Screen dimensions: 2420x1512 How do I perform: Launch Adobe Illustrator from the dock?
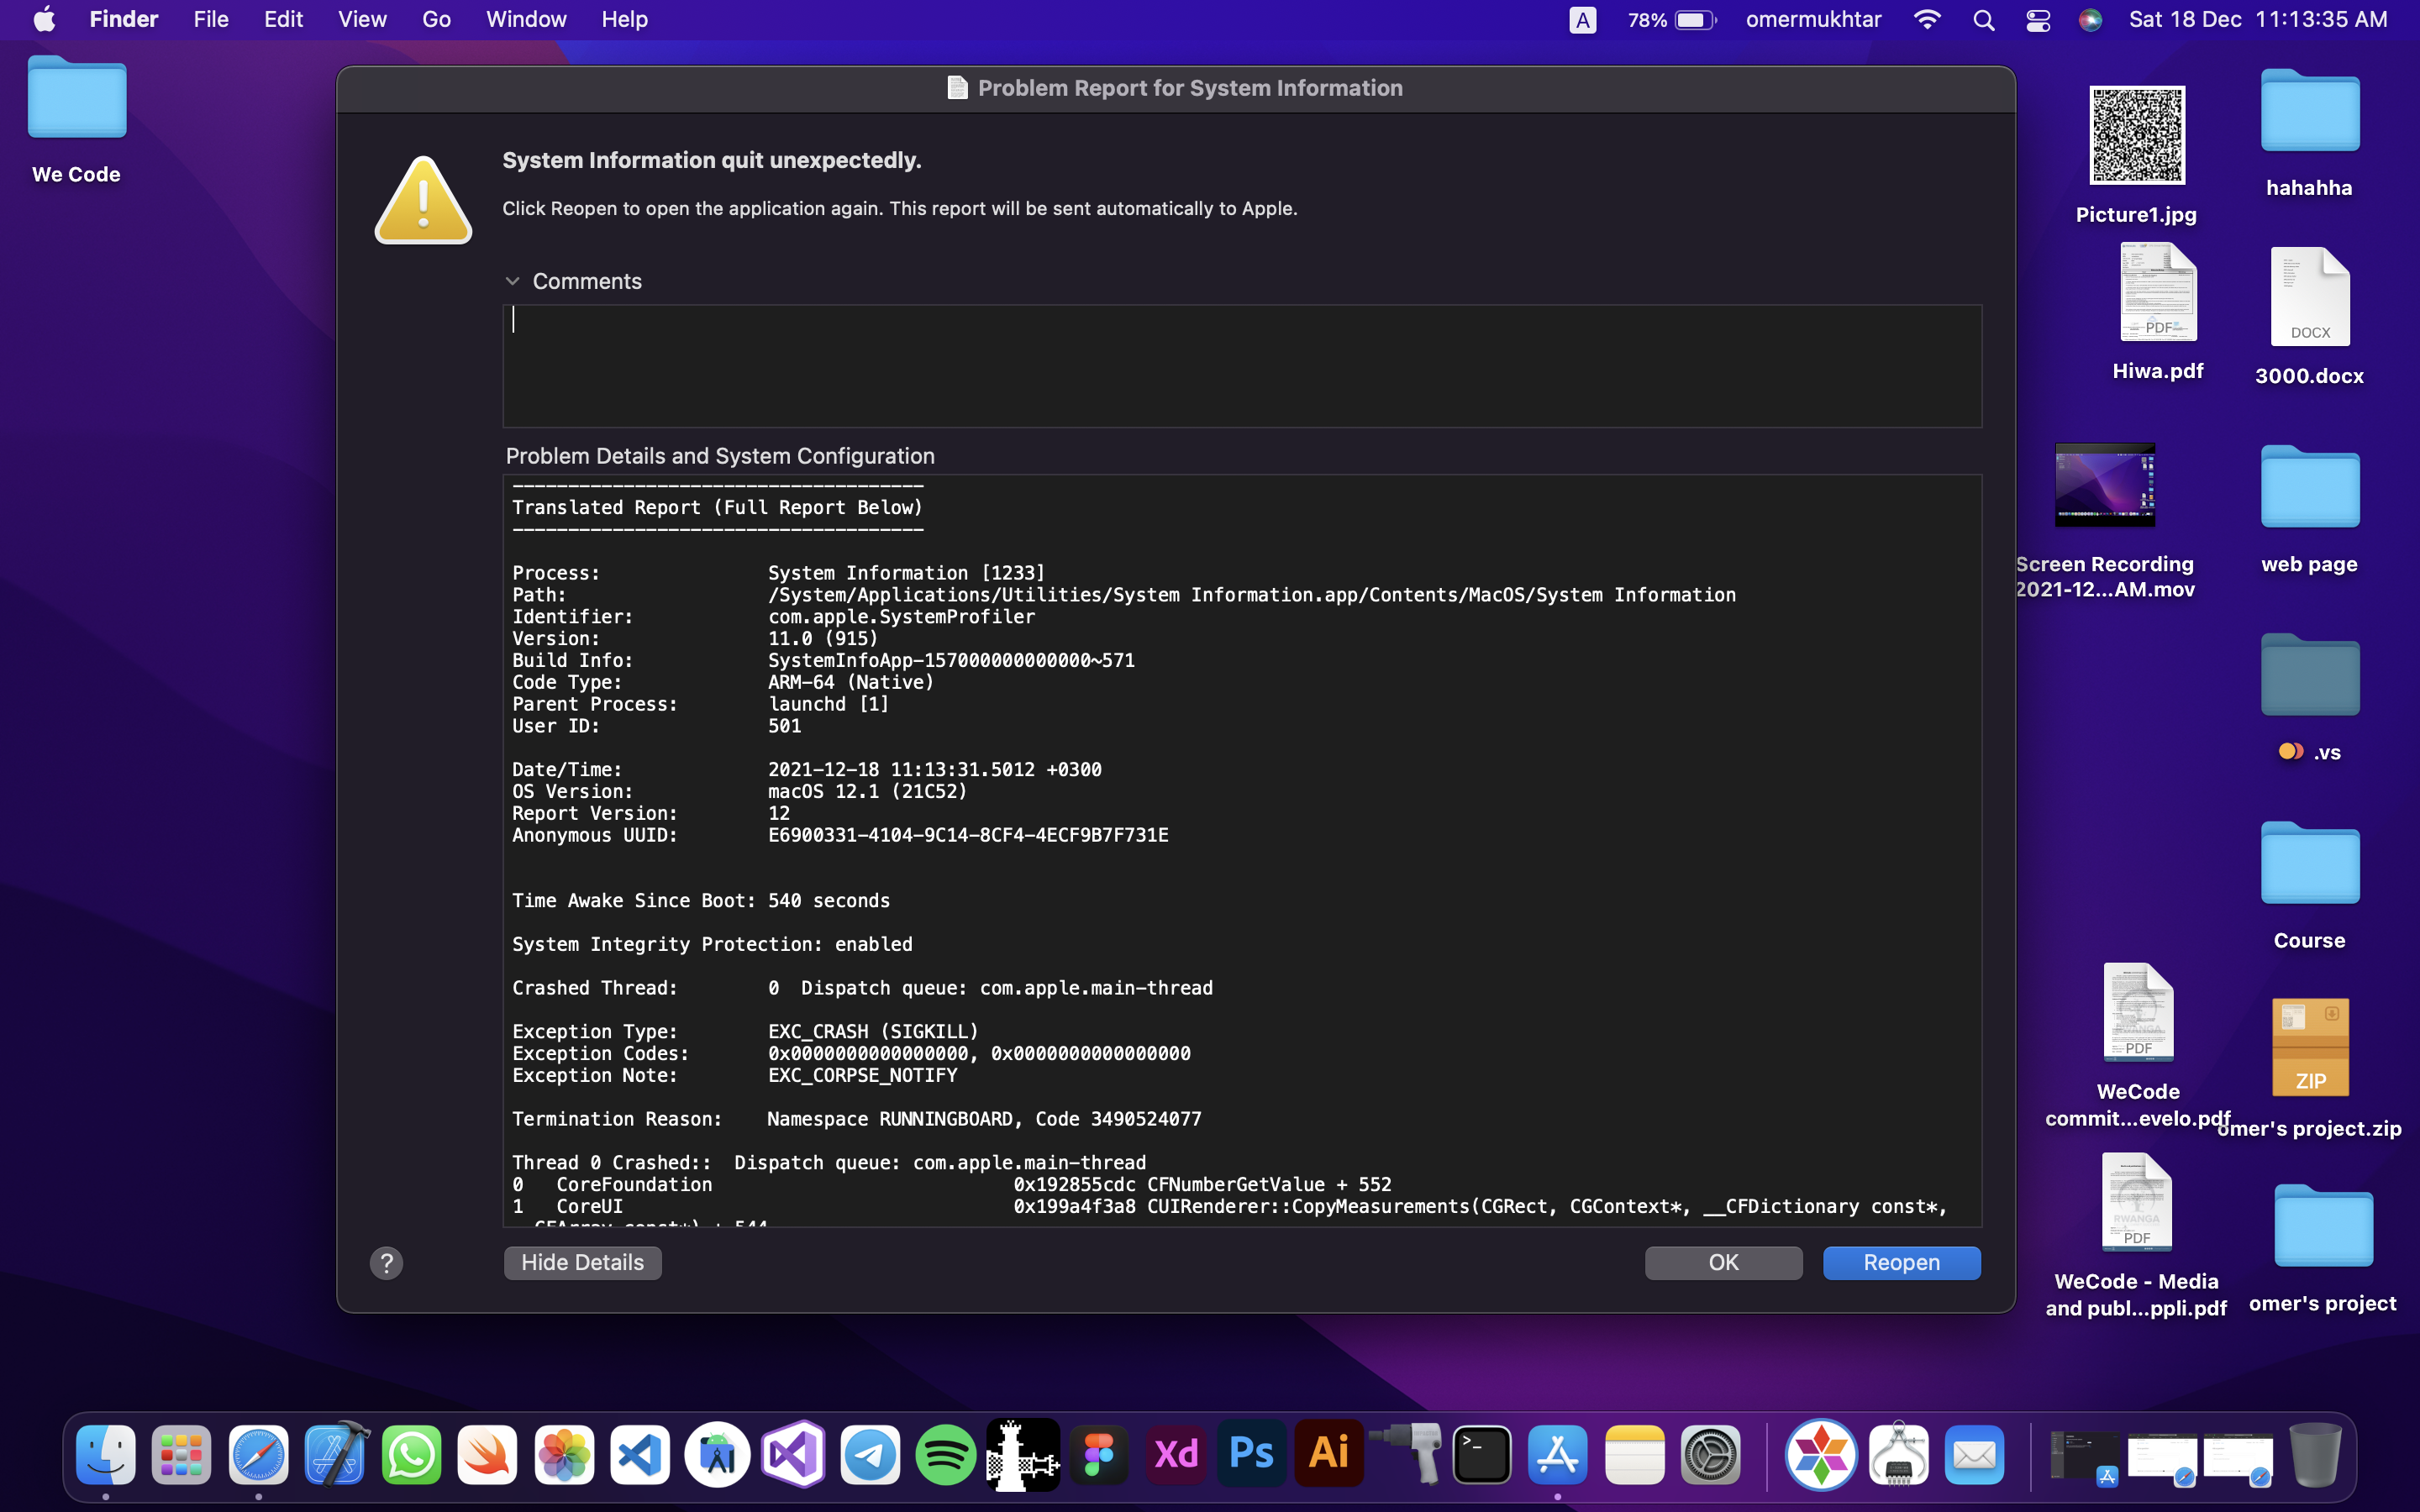1328,1455
